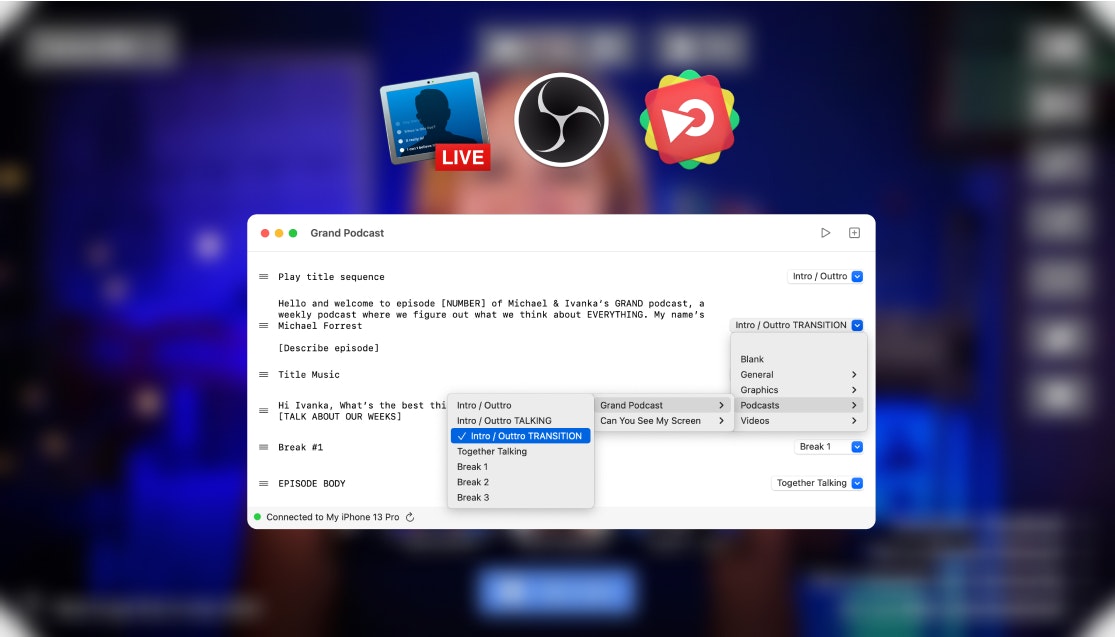Open the Together Talking scene dropdown

tap(817, 483)
